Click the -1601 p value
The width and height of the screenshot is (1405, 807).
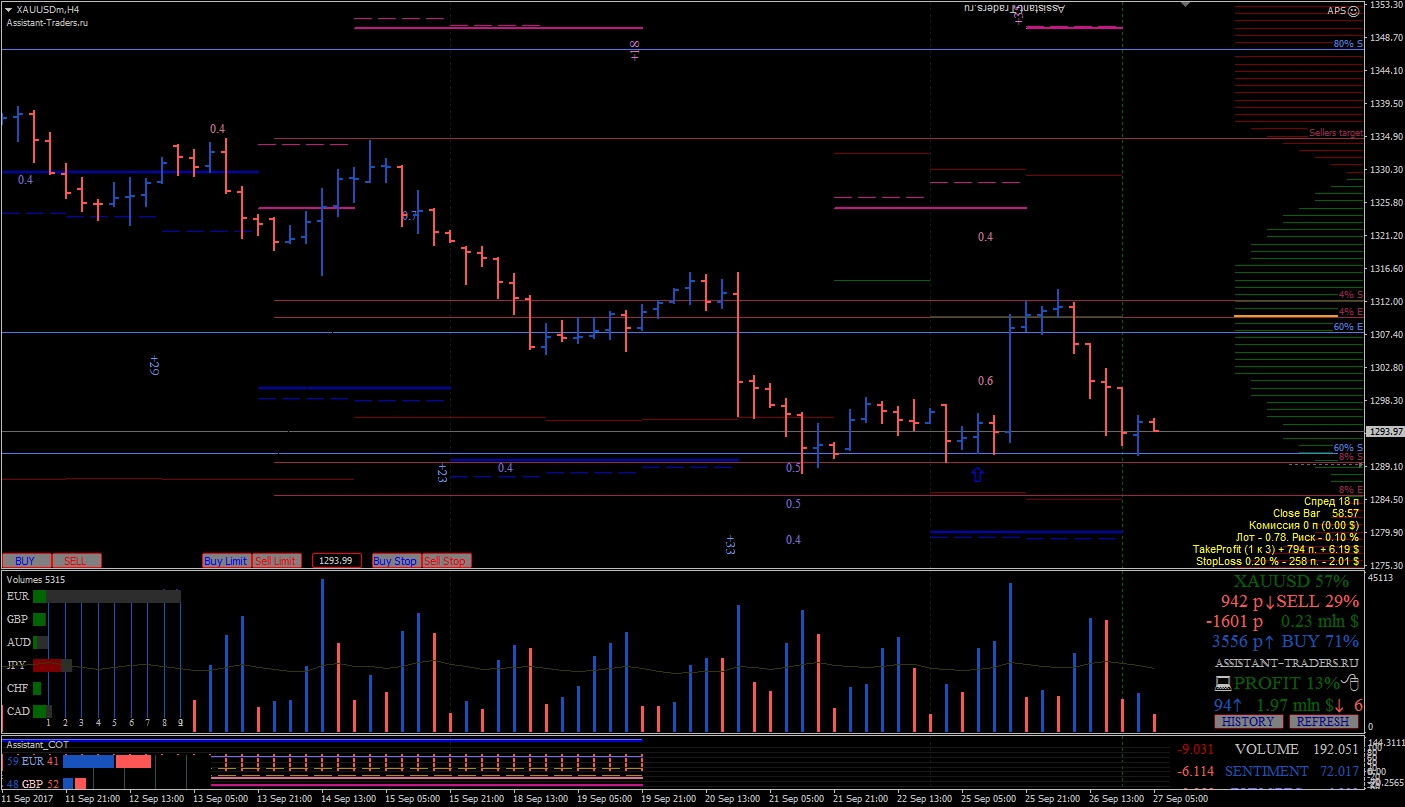click(1234, 621)
